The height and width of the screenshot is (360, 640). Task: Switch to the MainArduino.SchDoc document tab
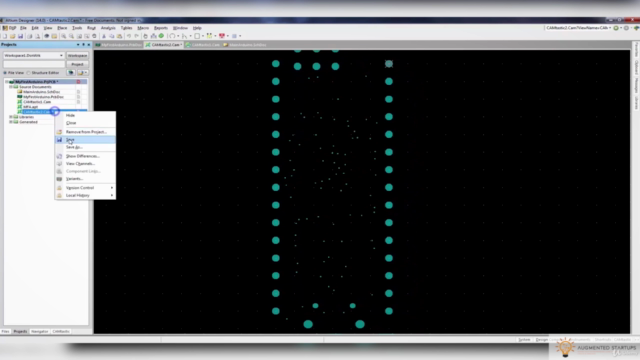245,45
